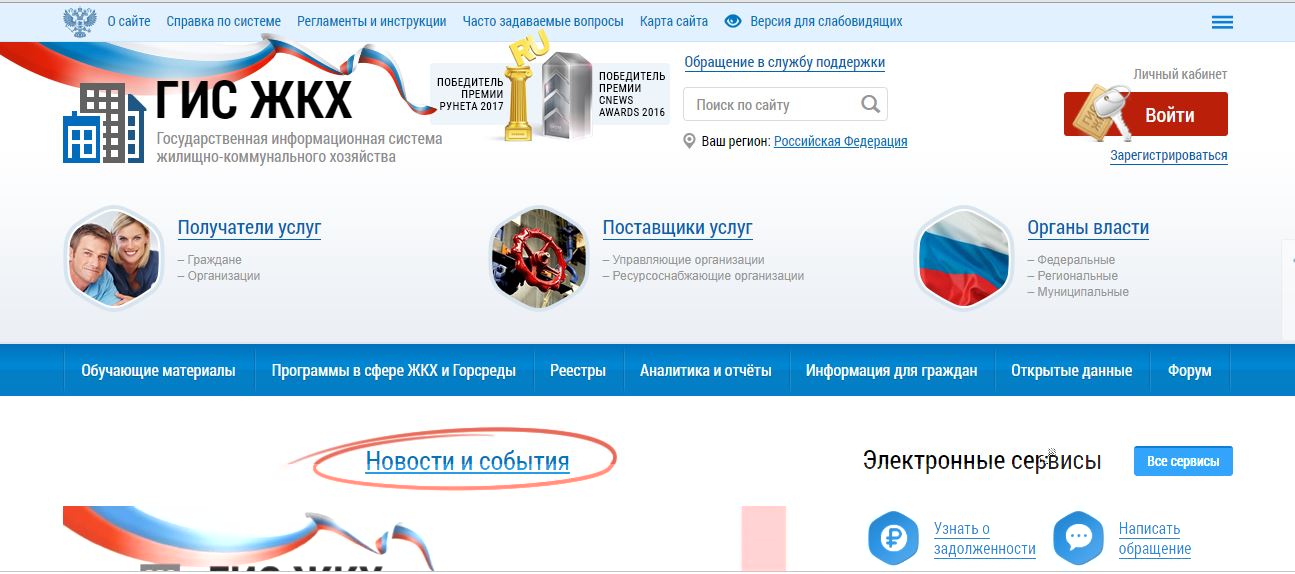Open Открытые данные menu
Screen dimensions: 1295x574
[x=1072, y=370]
